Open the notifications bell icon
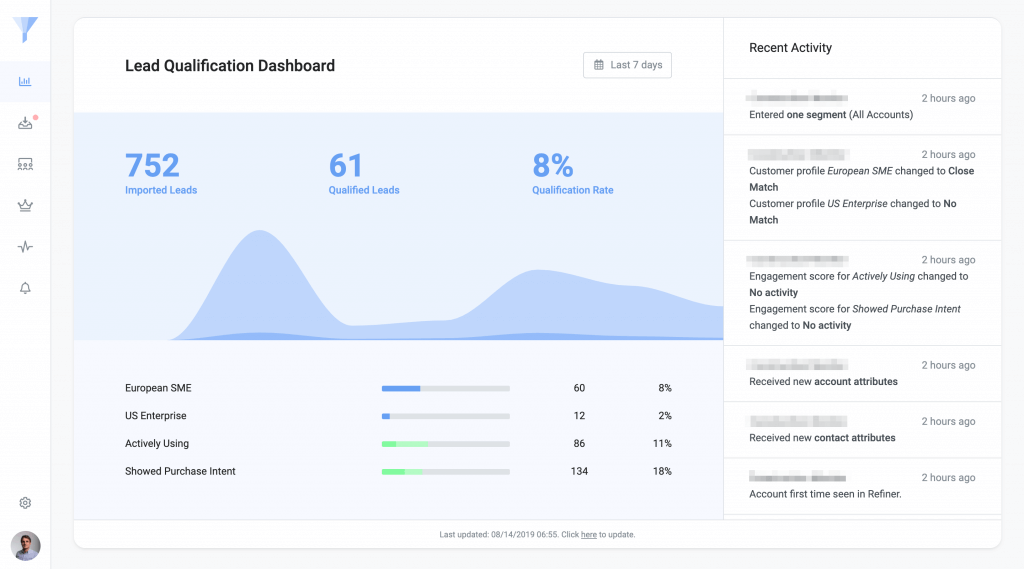The width and height of the screenshot is (1024, 569). pos(25,288)
